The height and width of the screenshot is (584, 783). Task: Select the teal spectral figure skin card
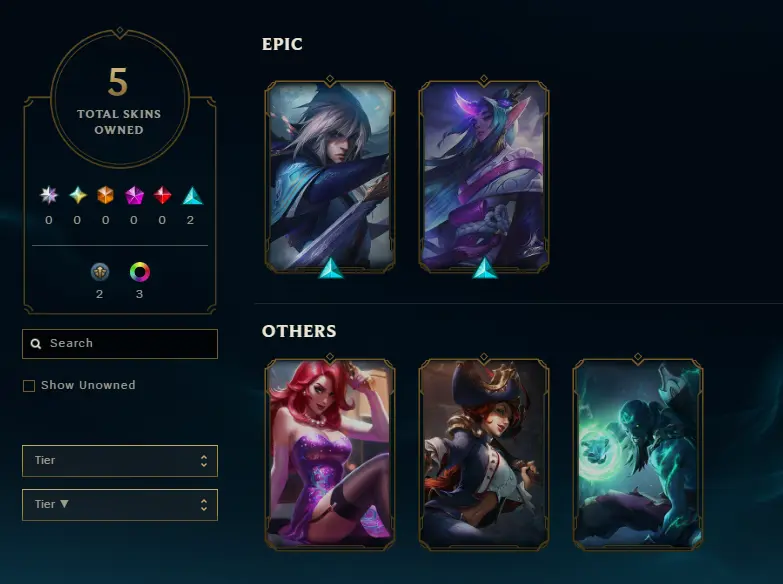[x=638, y=454]
